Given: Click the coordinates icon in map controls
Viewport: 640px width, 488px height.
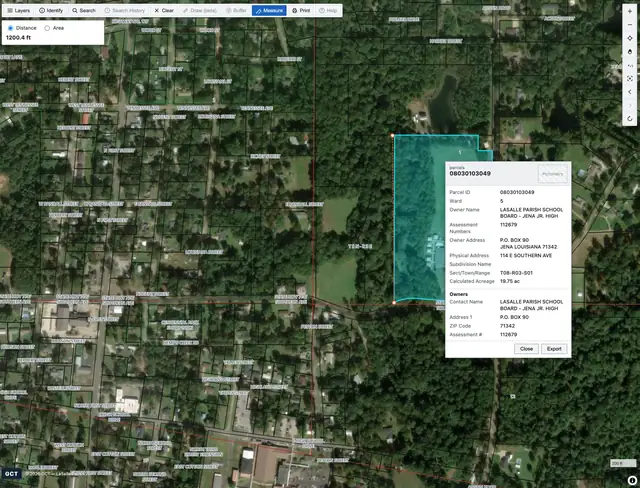Looking at the screenshot, I should click(x=630, y=65).
